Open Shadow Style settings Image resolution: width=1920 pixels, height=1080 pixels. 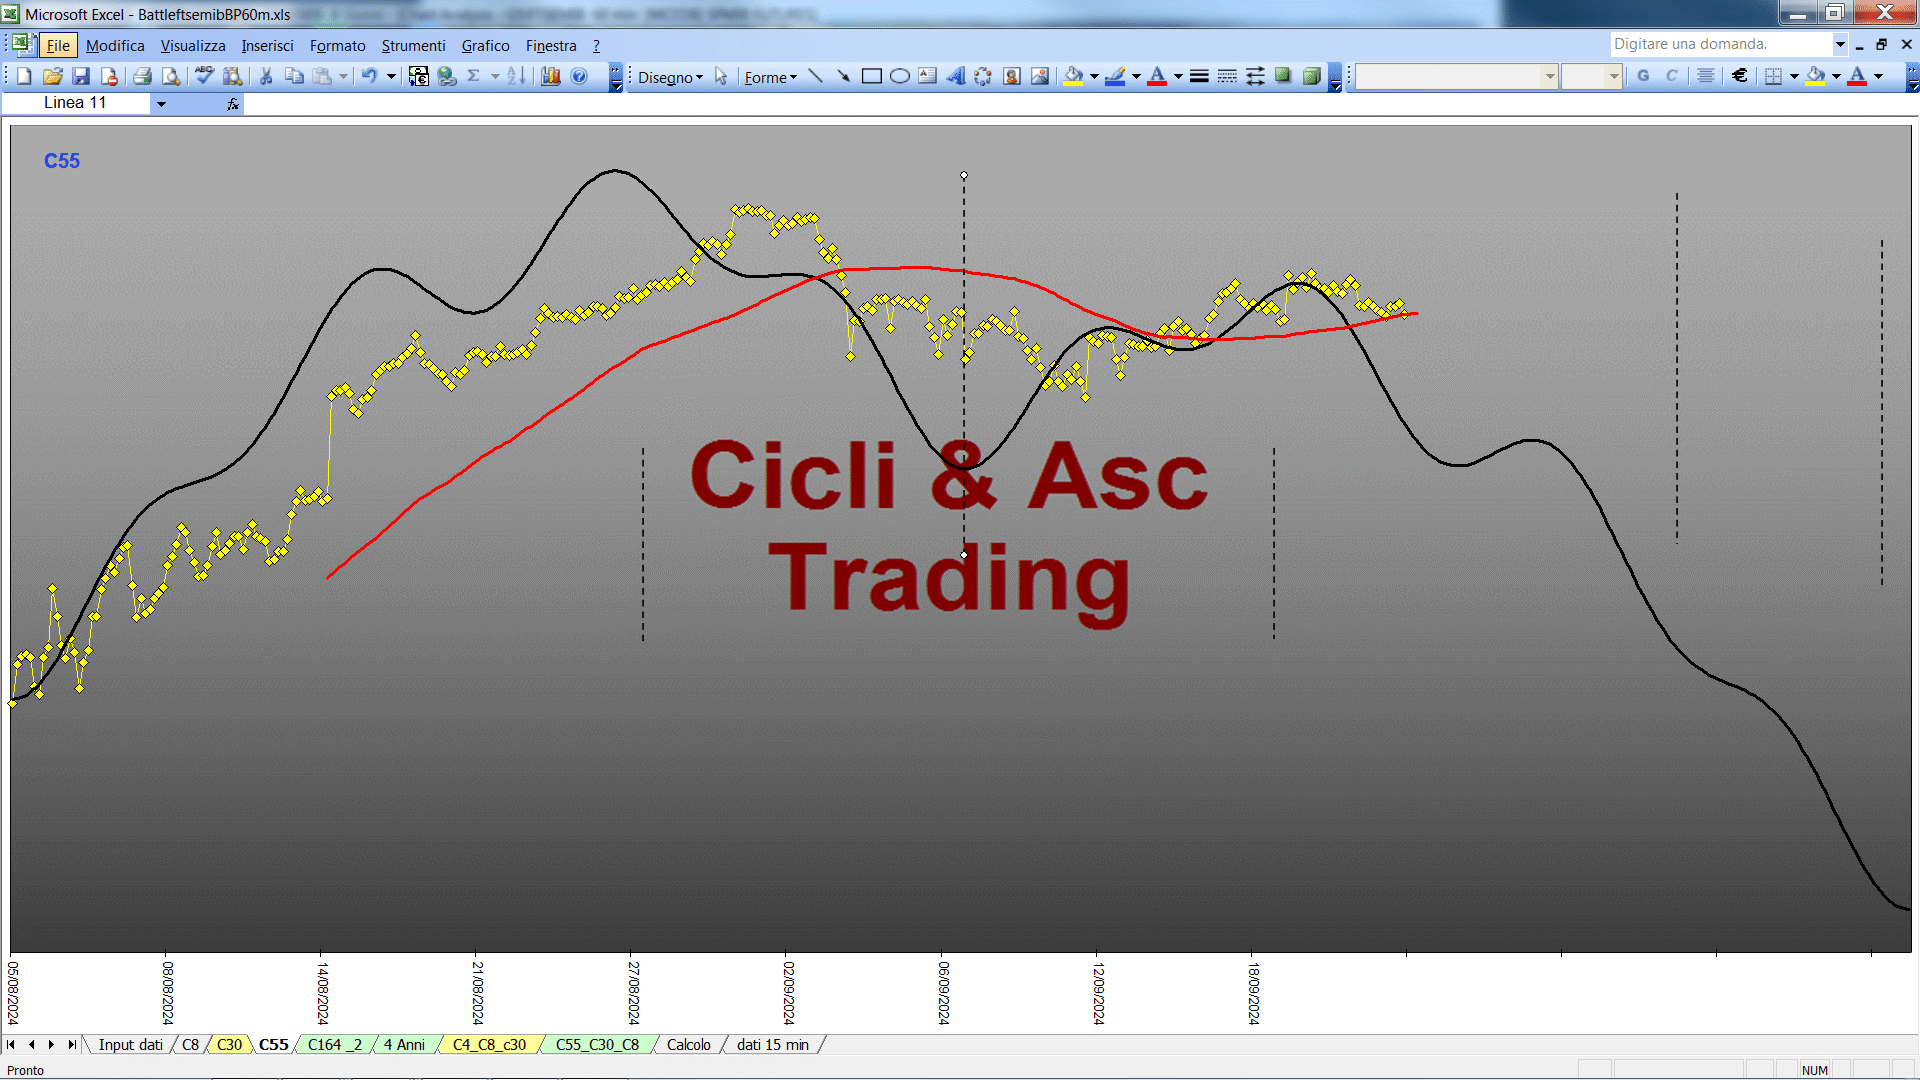[x=1283, y=76]
